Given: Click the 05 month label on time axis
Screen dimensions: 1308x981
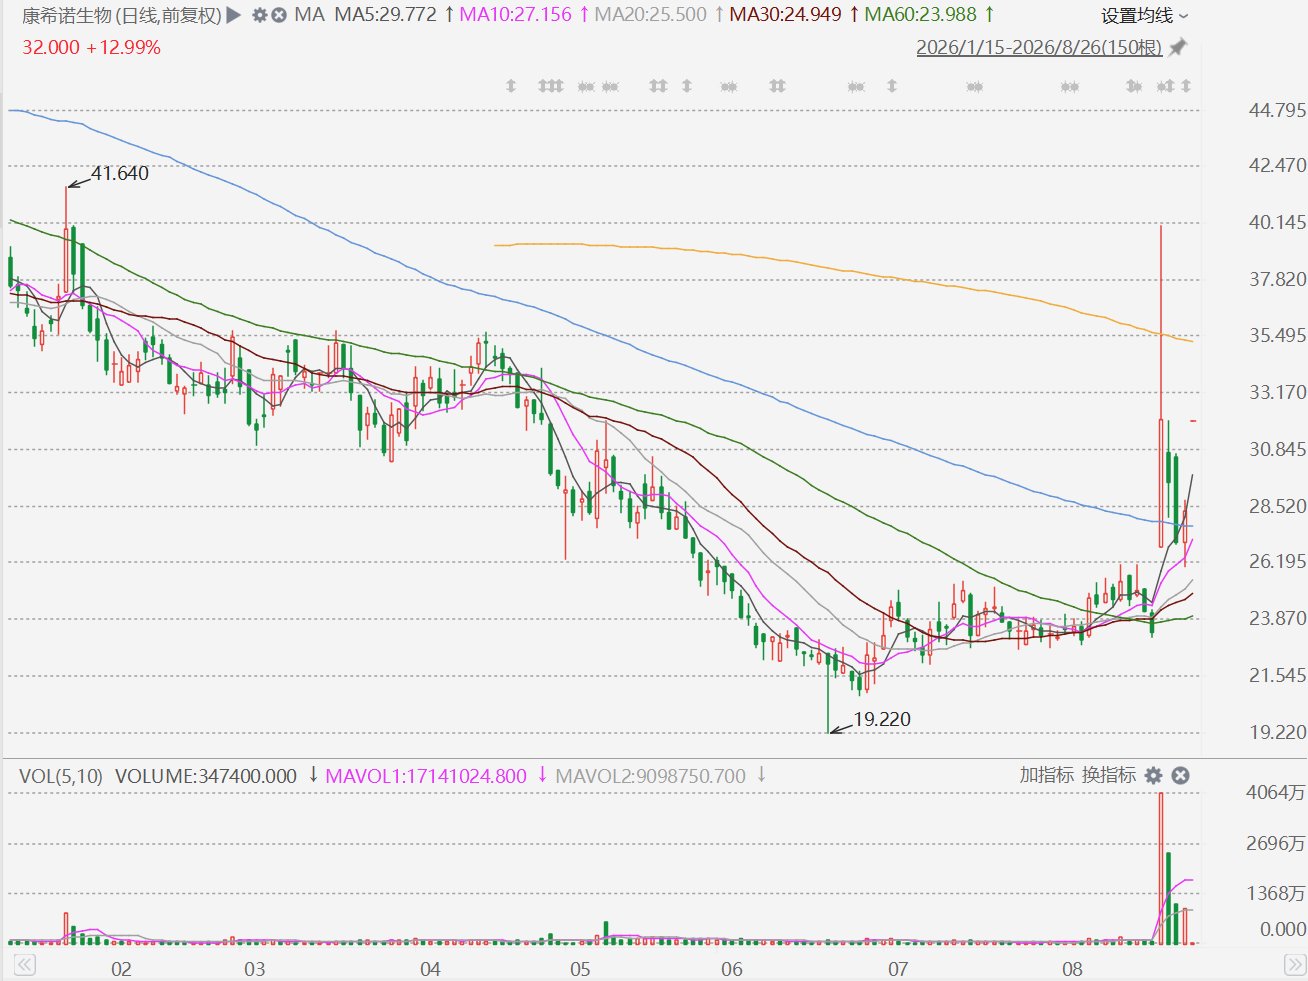Looking at the screenshot, I should (580, 969).
